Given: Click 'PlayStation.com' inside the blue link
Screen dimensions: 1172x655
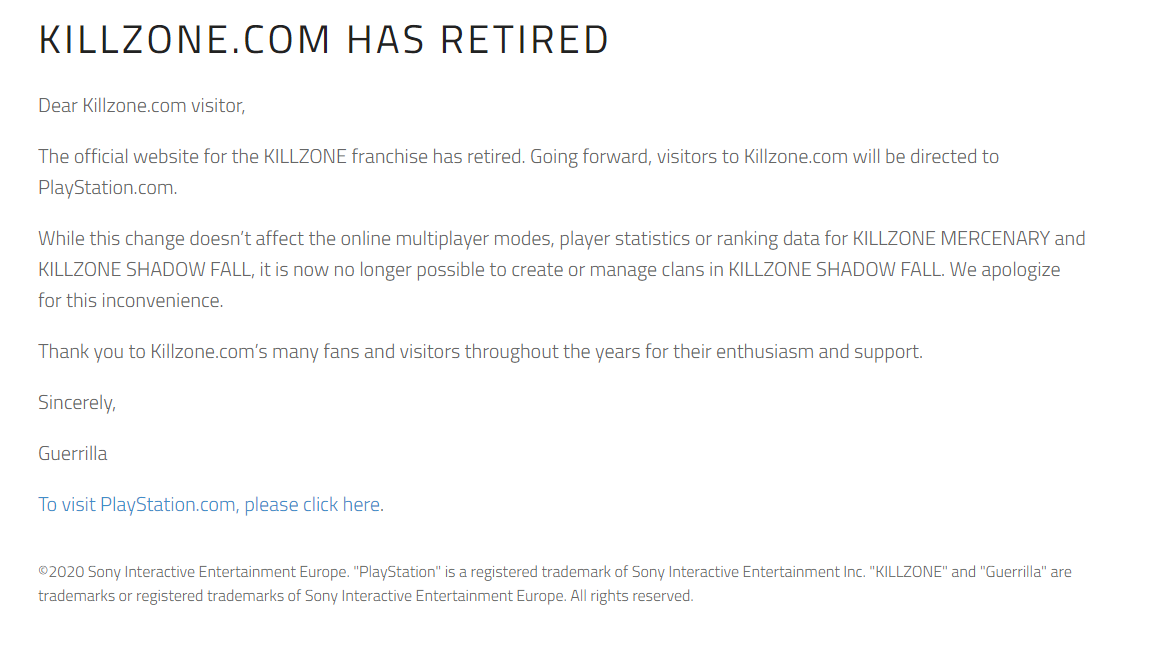Looking at the screenshot, I should (167, 505).
